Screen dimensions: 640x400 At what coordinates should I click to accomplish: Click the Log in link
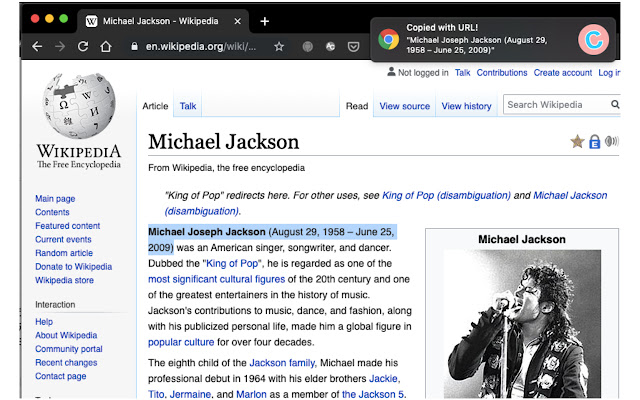[x=609, y=73]
